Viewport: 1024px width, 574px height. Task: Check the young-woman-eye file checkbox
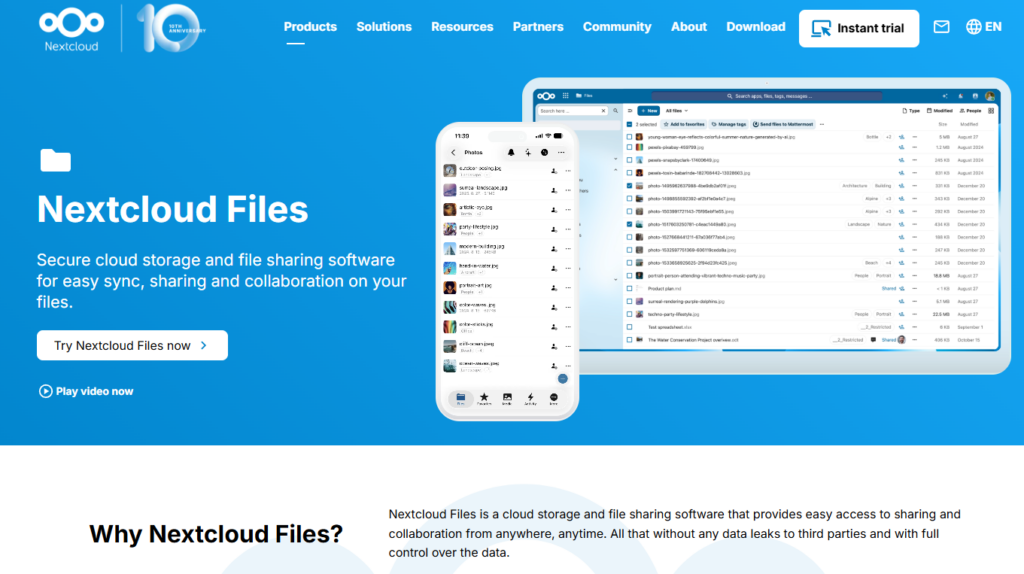point(630,137)
